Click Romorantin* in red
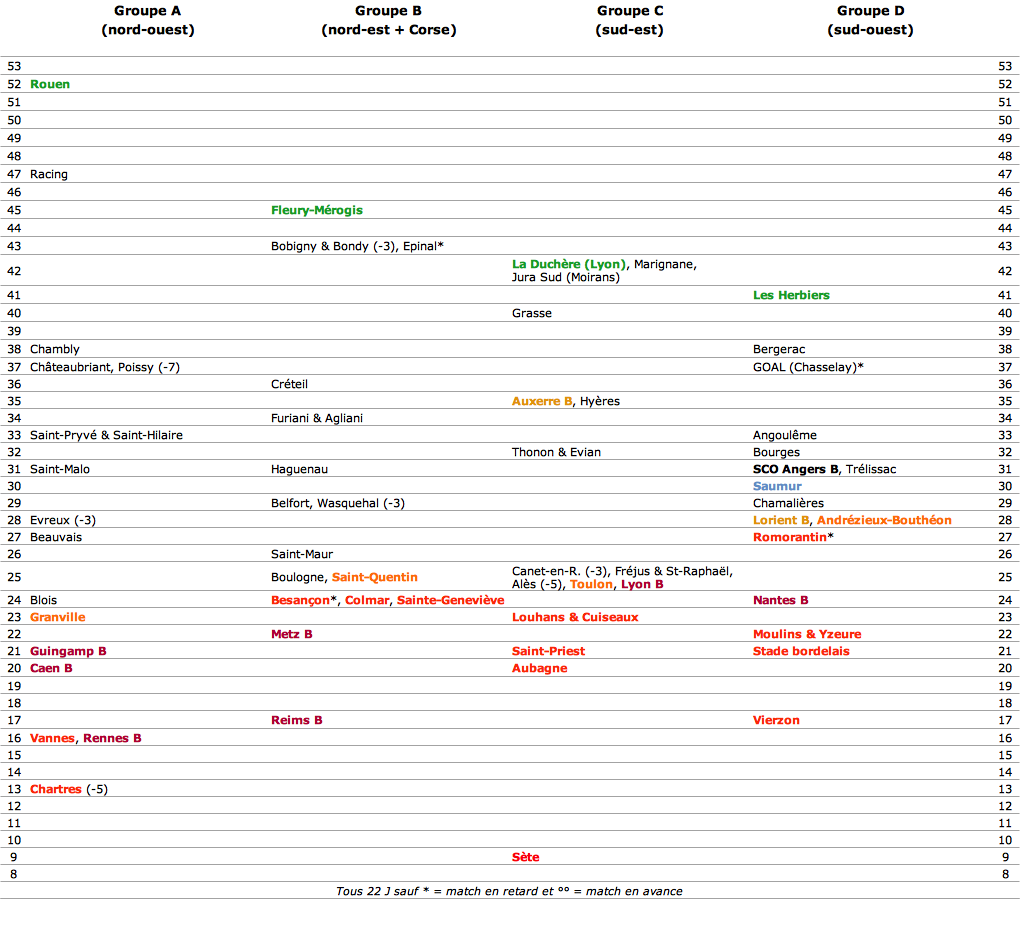Viewport: 1025px width, 932px height. pyautogui.click(x=793, y=537)
